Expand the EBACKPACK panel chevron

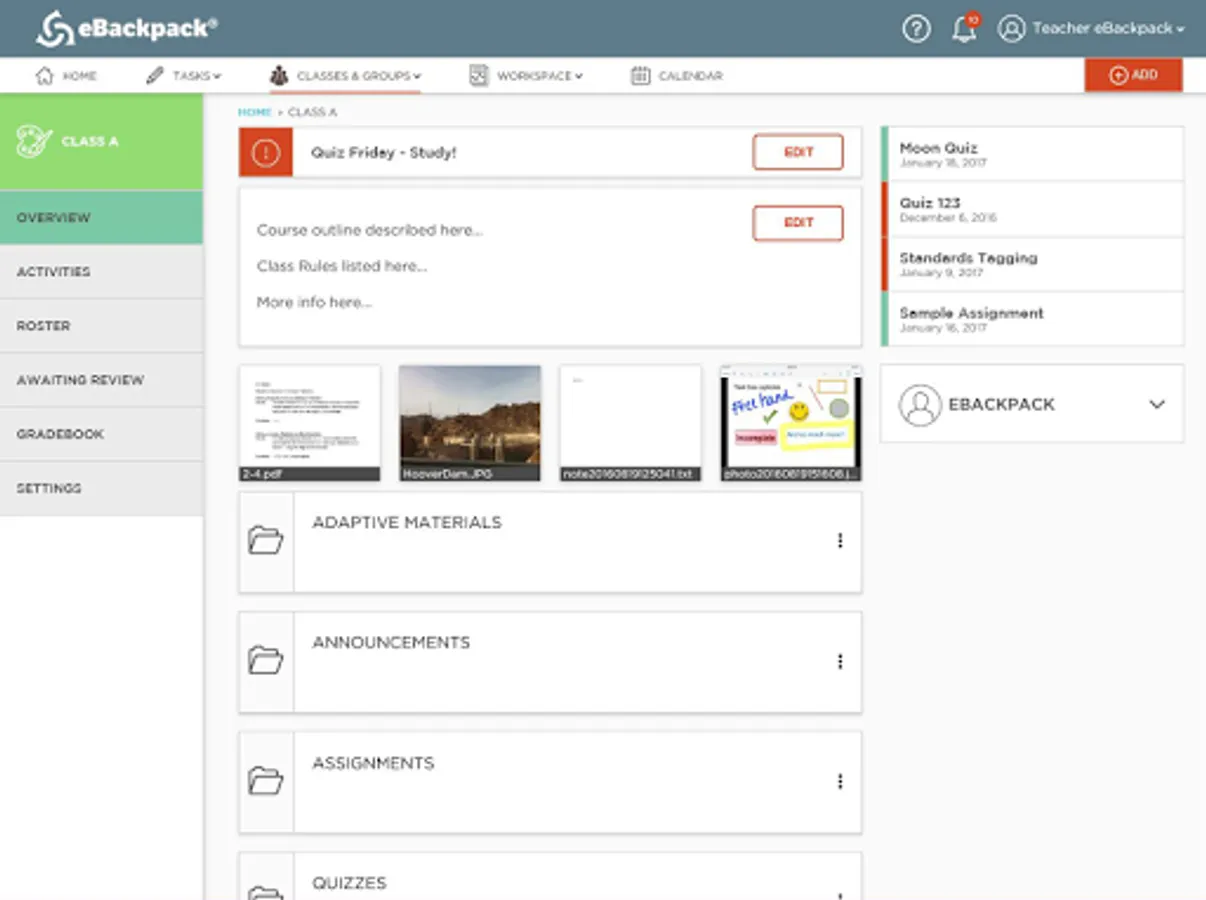pos(1157,405)
